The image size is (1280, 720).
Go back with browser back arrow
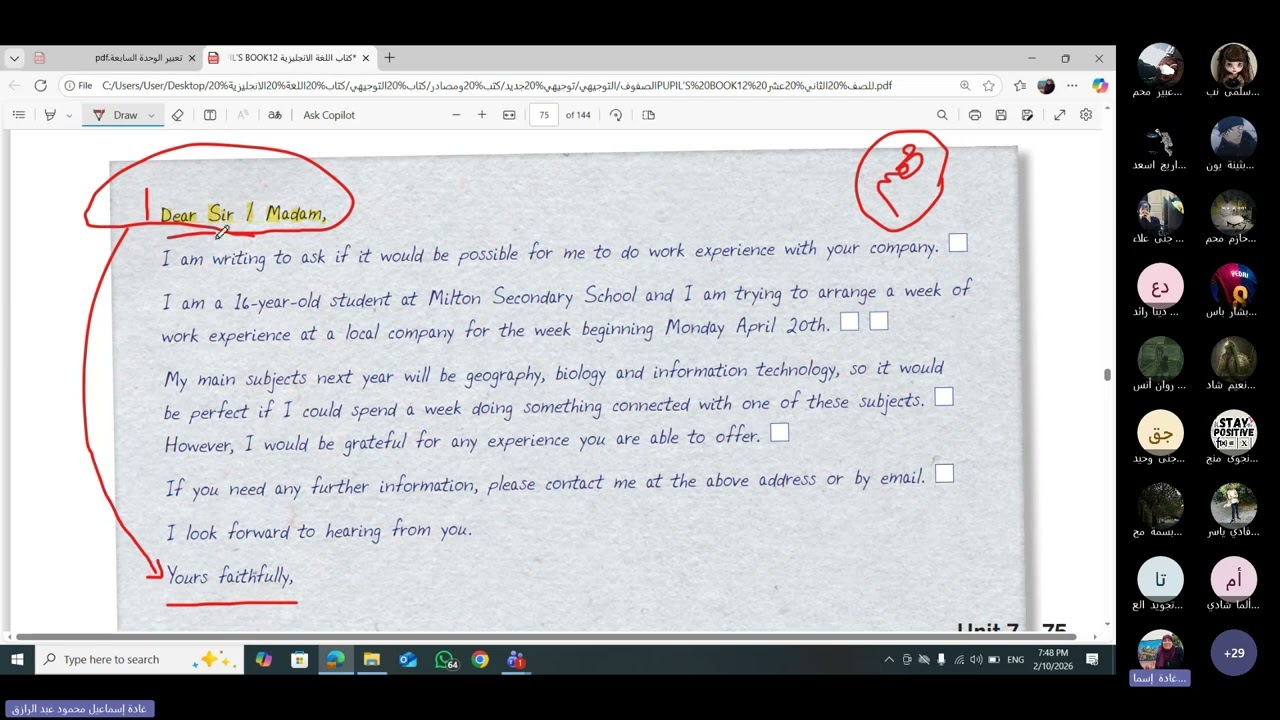click(15, 86)
